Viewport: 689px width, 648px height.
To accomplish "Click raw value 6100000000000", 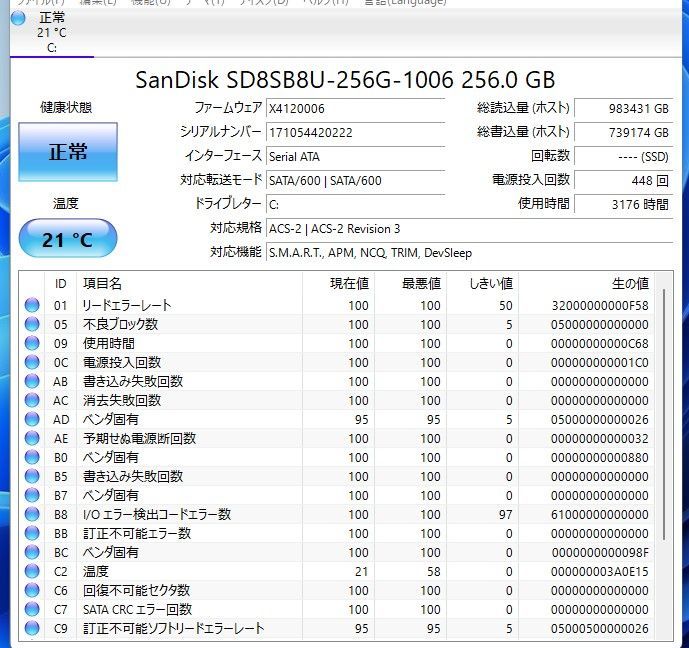I will pyautogui.click(x=600, y=514).
